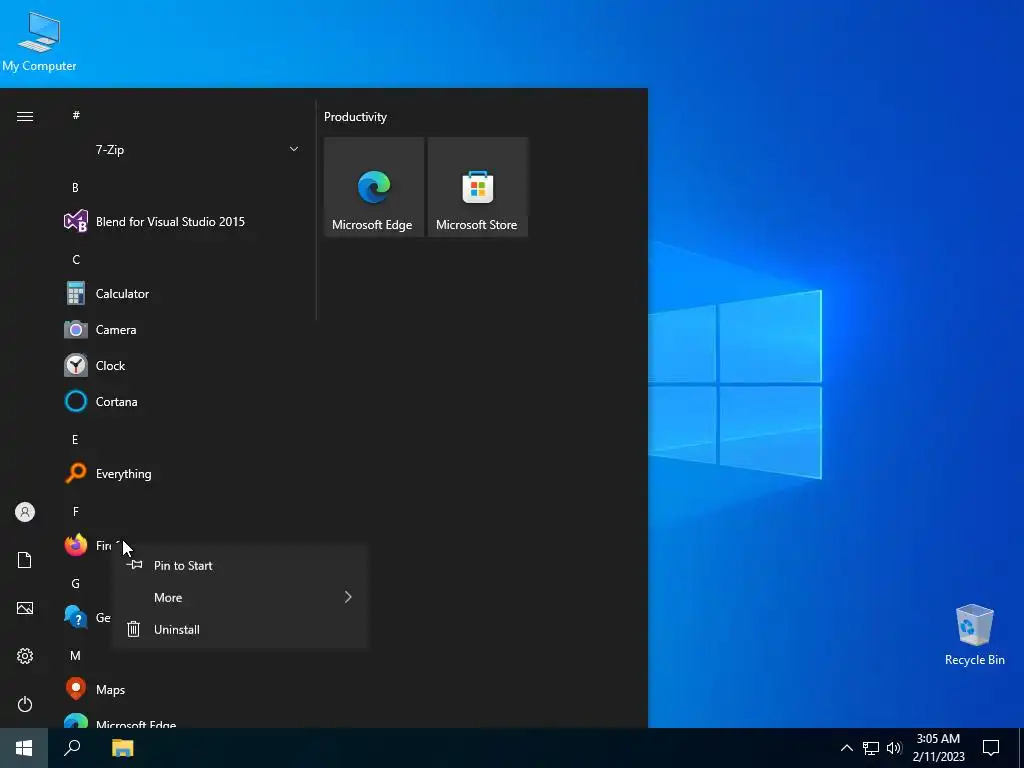Open taskbar Search magnifier

[x=72, y=748]
